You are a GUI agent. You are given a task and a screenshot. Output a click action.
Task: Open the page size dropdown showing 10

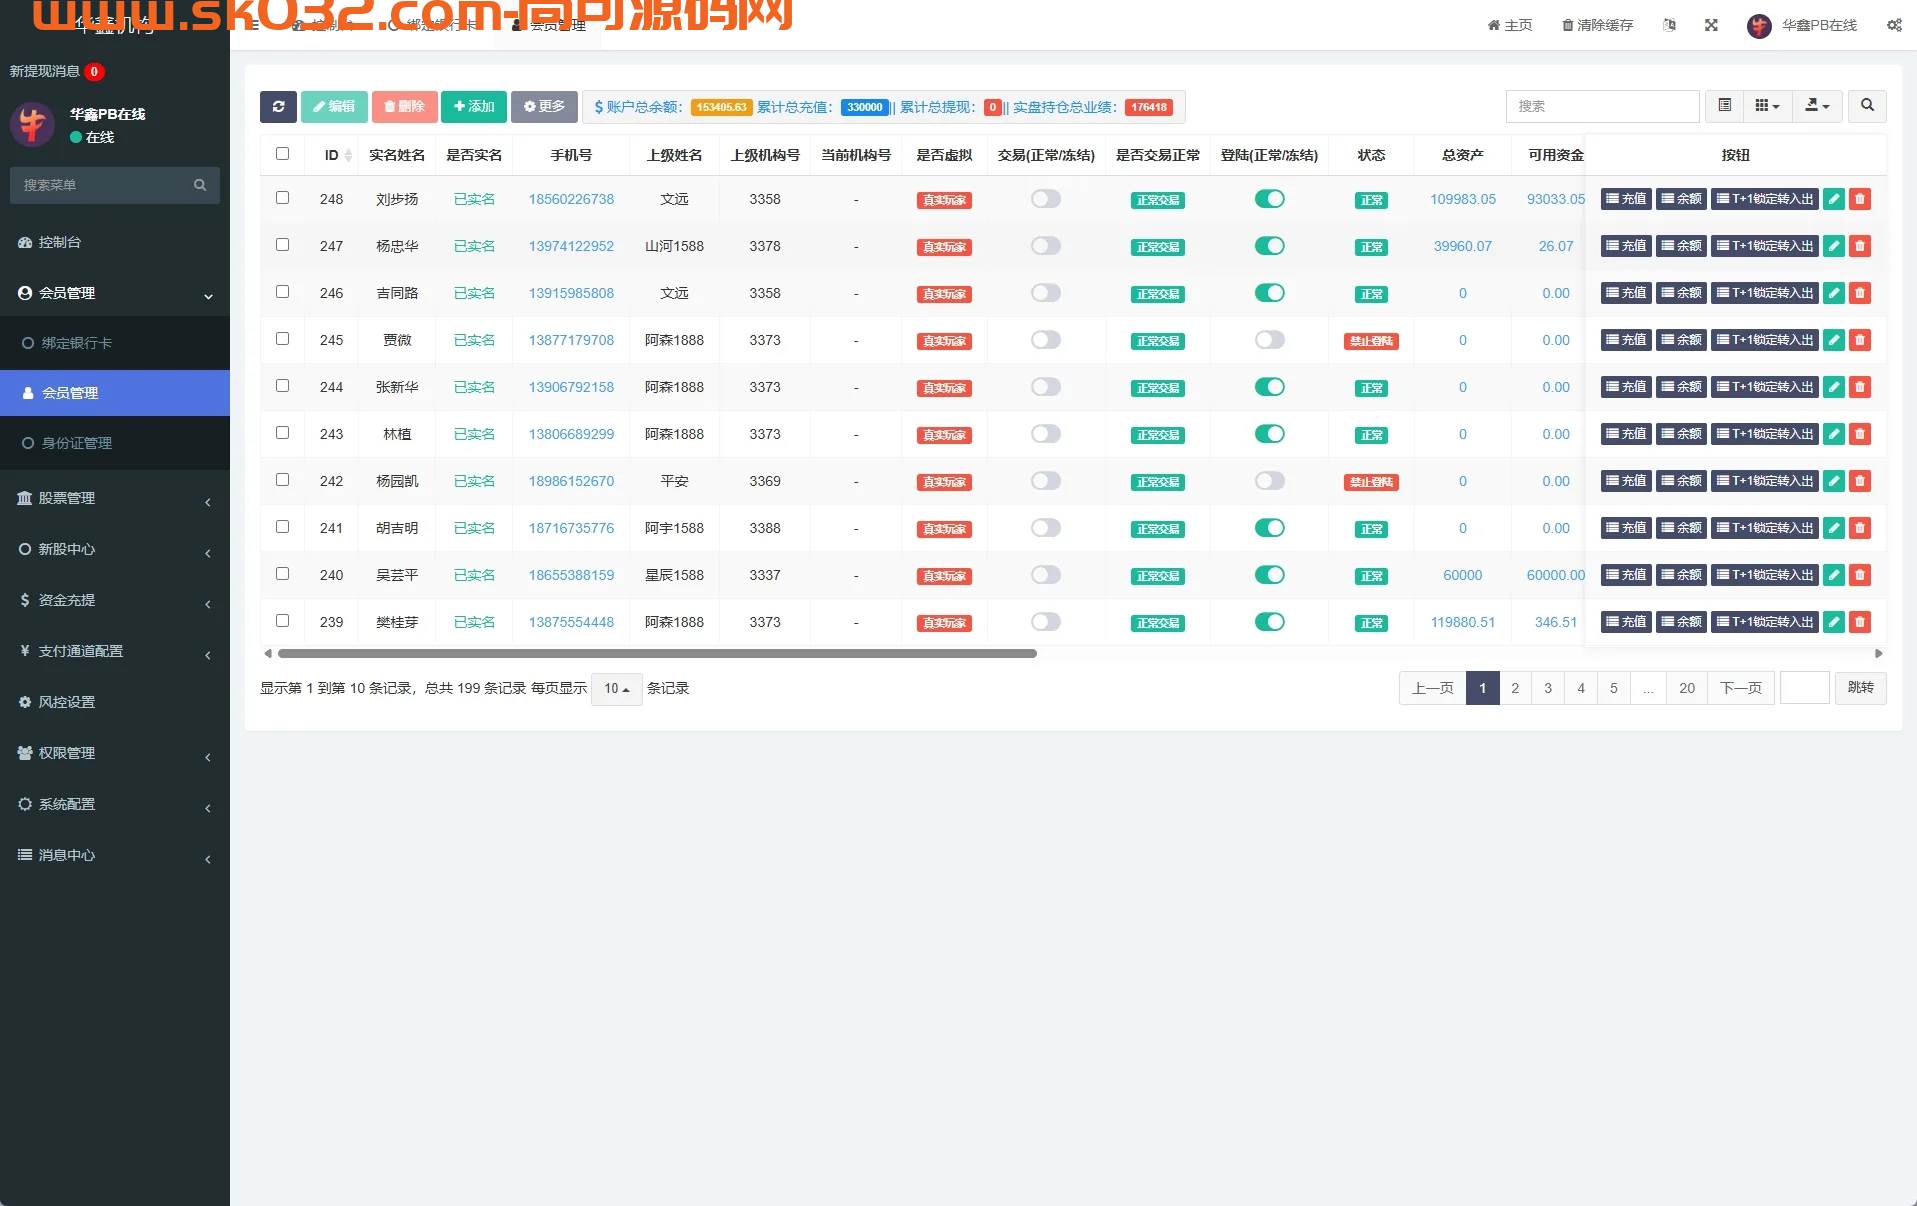pyautogui.click(x=616, y=689)
